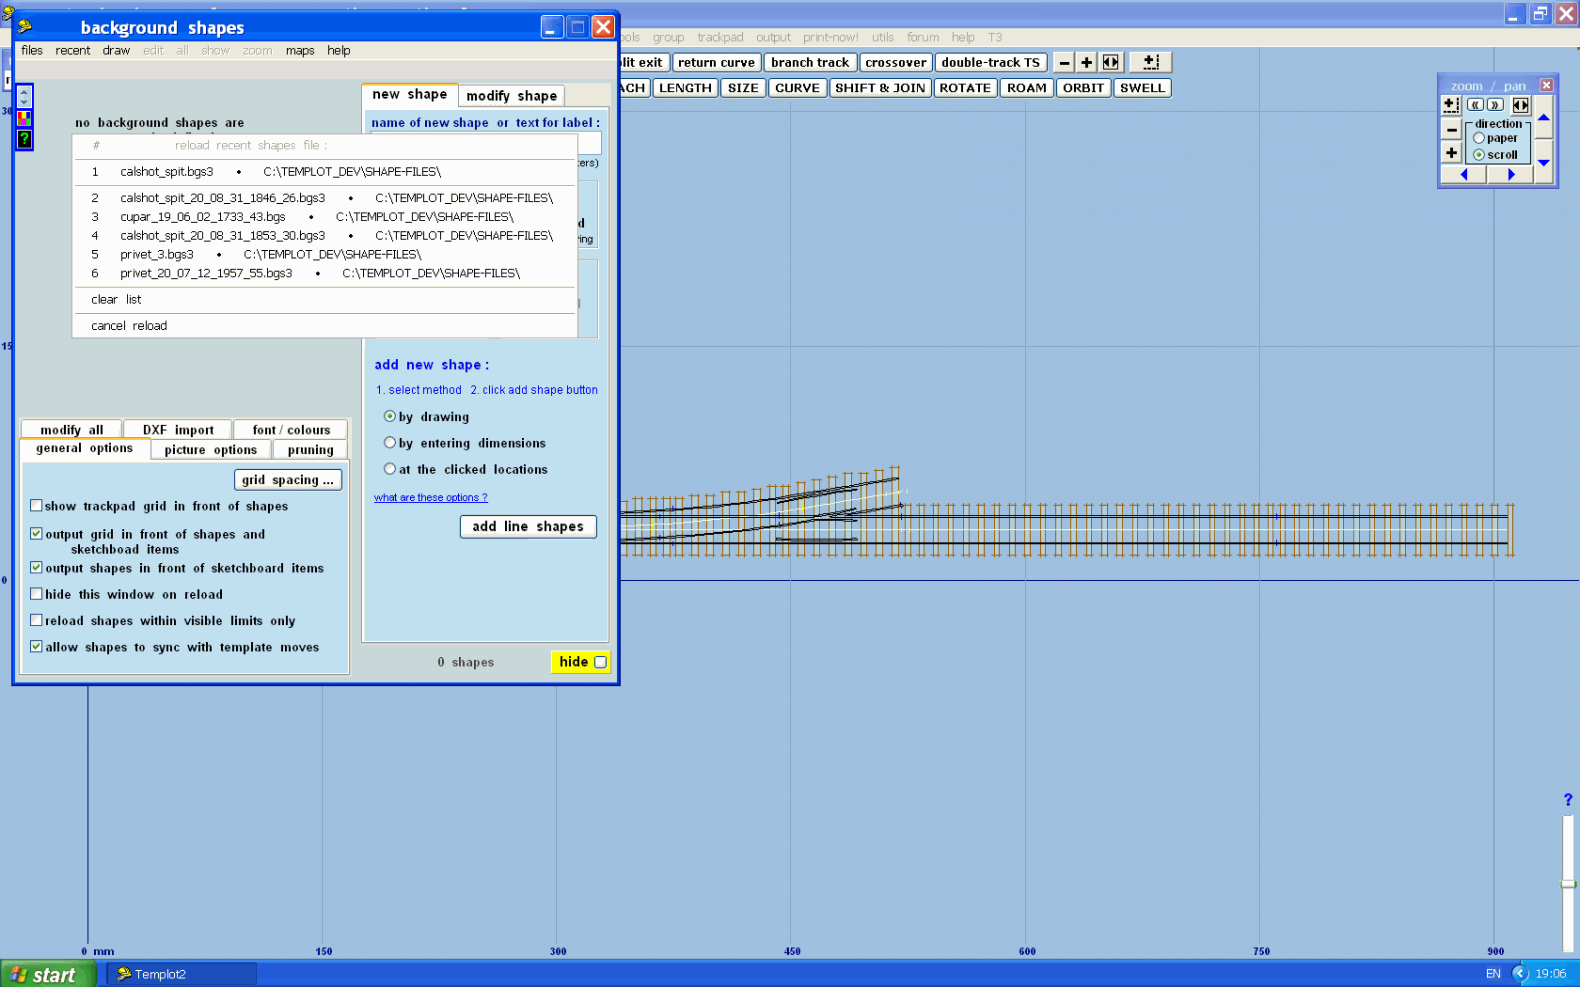Image resolution: width=1580 pixels, height=987 pixels.
Task: Open the Windows start menu
Action: [x=47, y=974]
